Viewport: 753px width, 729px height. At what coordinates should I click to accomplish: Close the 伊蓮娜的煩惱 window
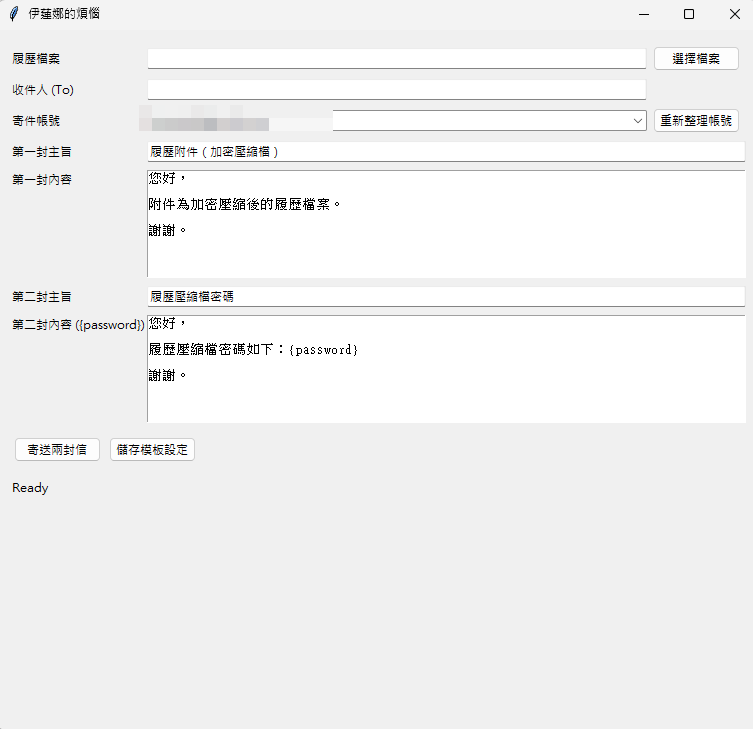point(735,14)
